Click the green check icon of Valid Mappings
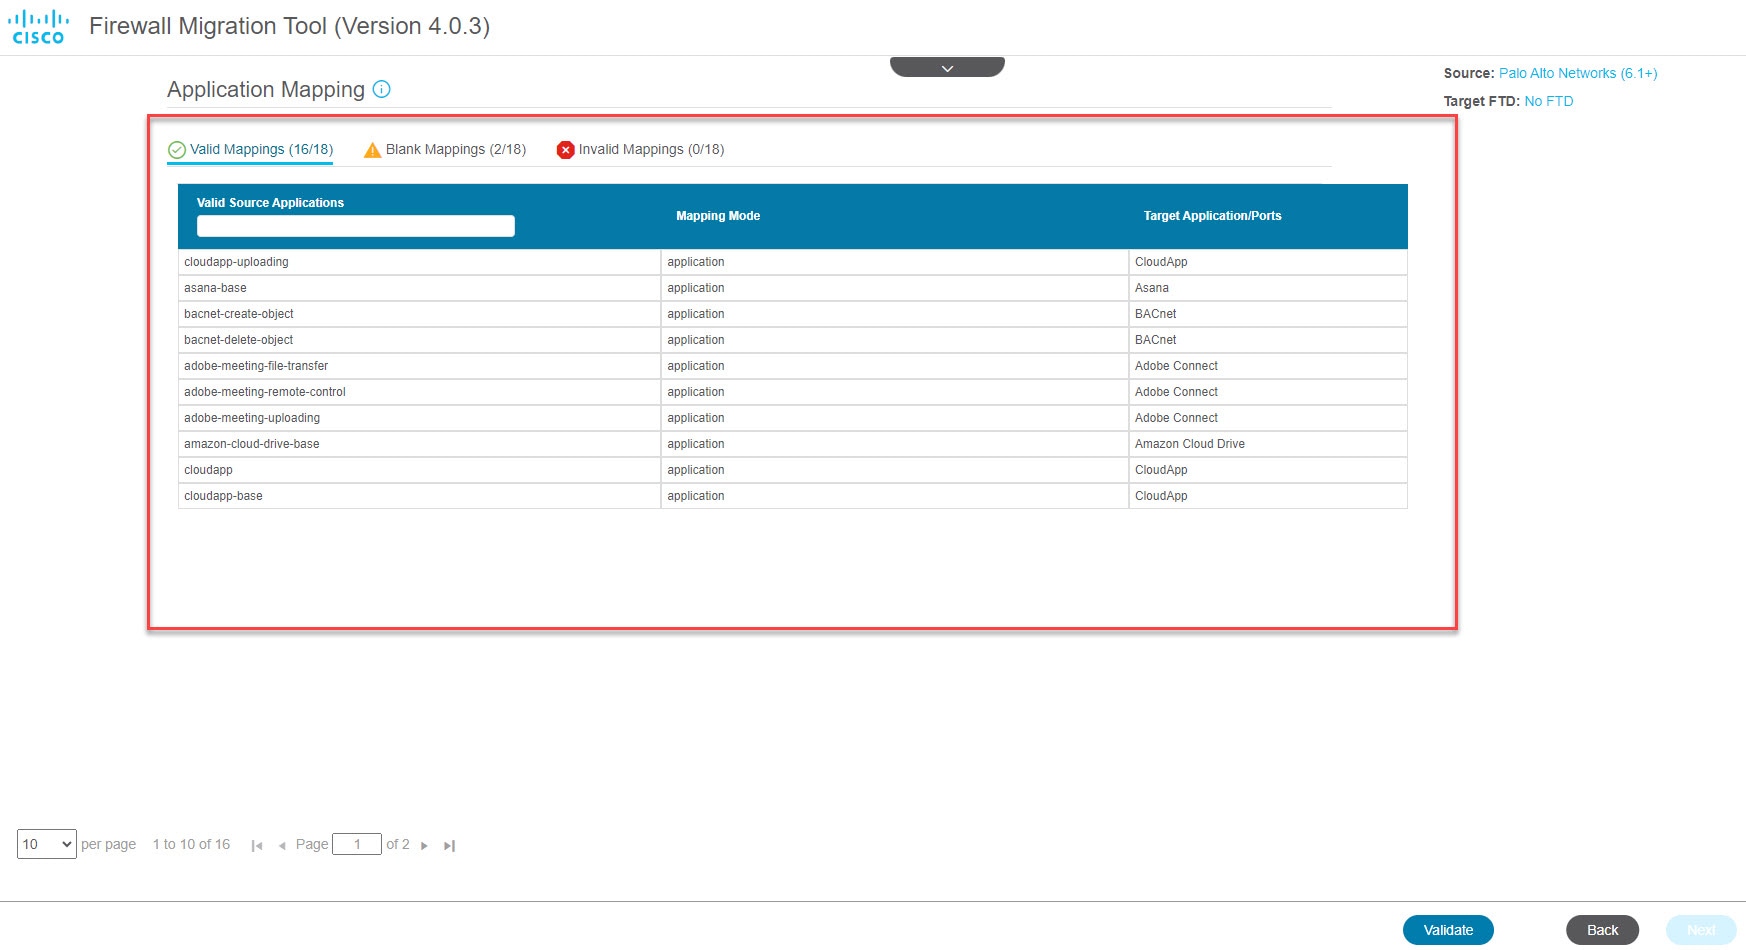The height and width of the screenshot is (950, 1746). [177, 150]
